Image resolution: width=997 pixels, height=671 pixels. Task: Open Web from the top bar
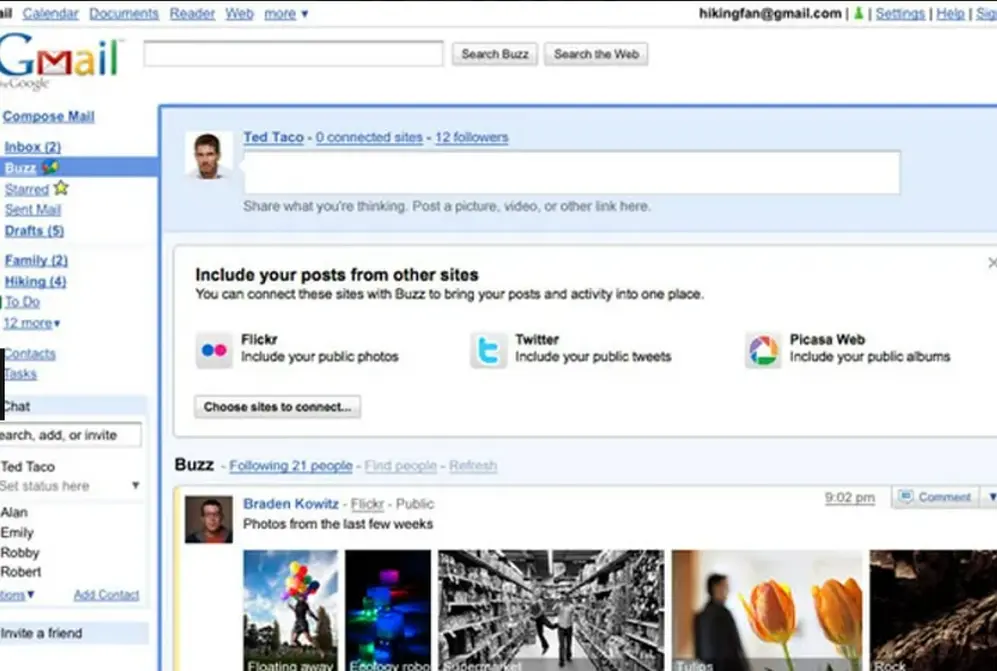tap(239, 13)
